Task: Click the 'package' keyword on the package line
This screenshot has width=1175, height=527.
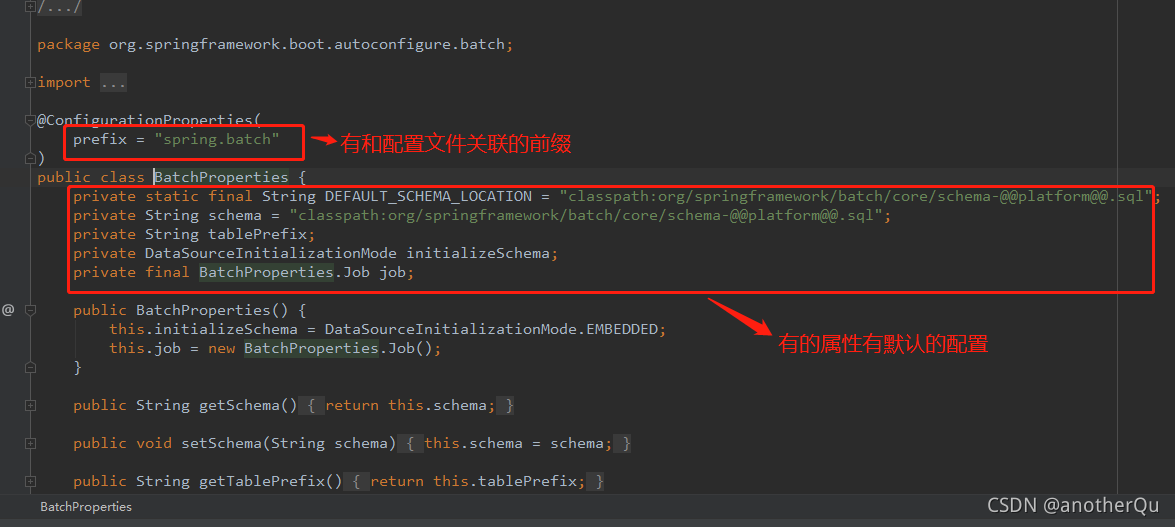Action: click(x=69, y=44)
